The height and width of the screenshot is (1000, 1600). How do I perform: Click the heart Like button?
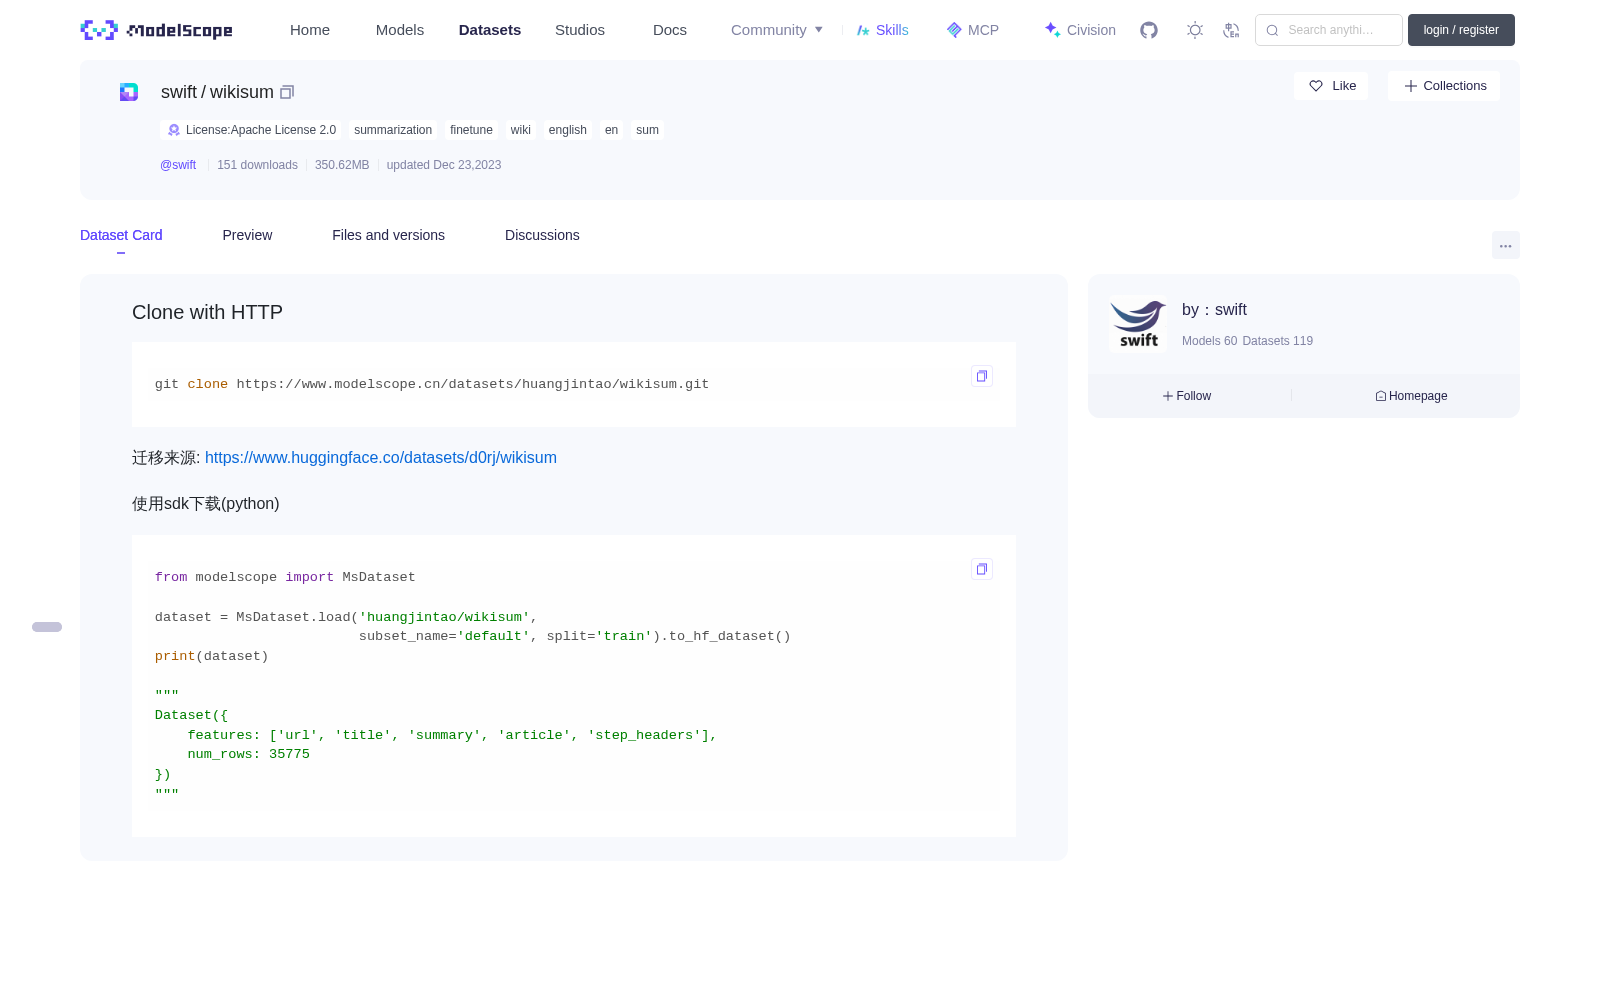point(1331,86)
